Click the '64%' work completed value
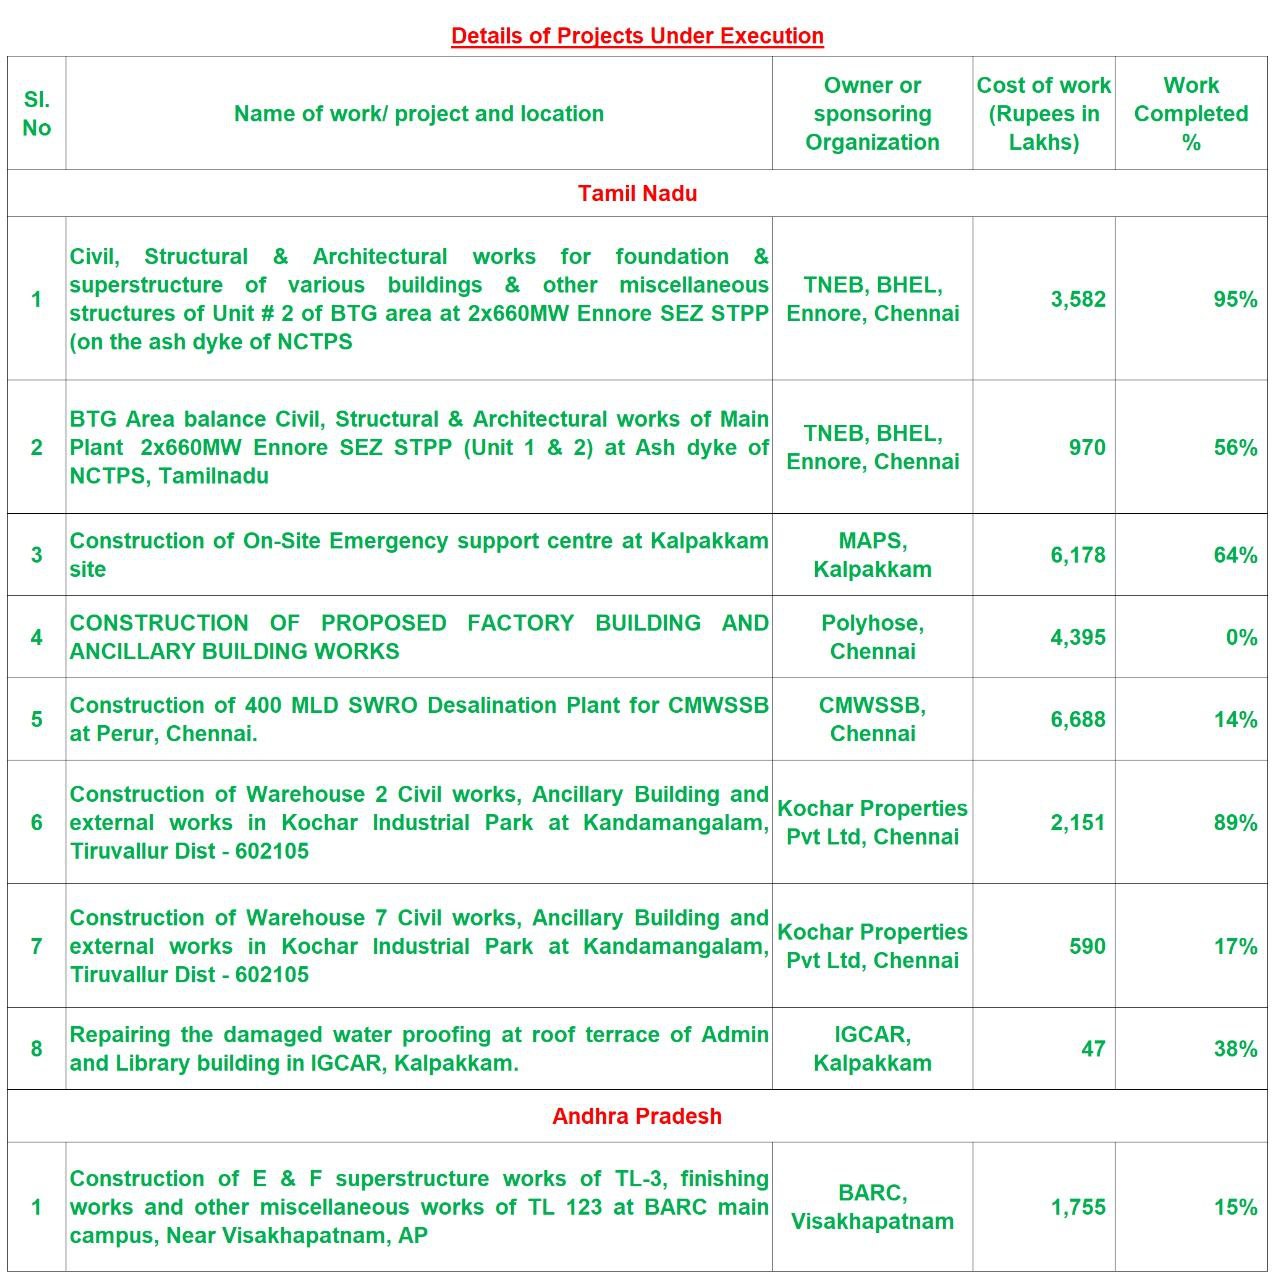Image resolution: width=1274 pixels, height=1280 pixels. click(x=1236, y=555)
